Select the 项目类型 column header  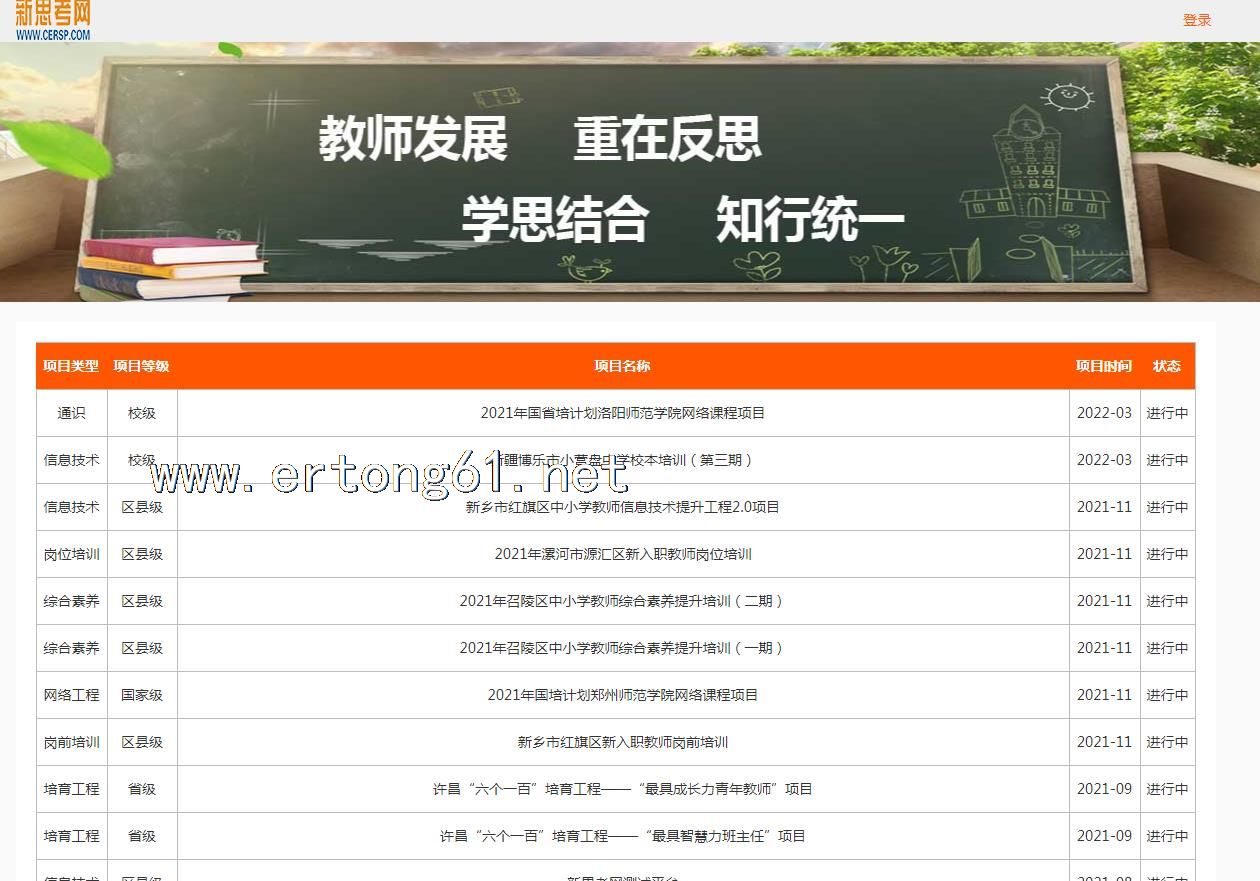click(x=71, y=366)
